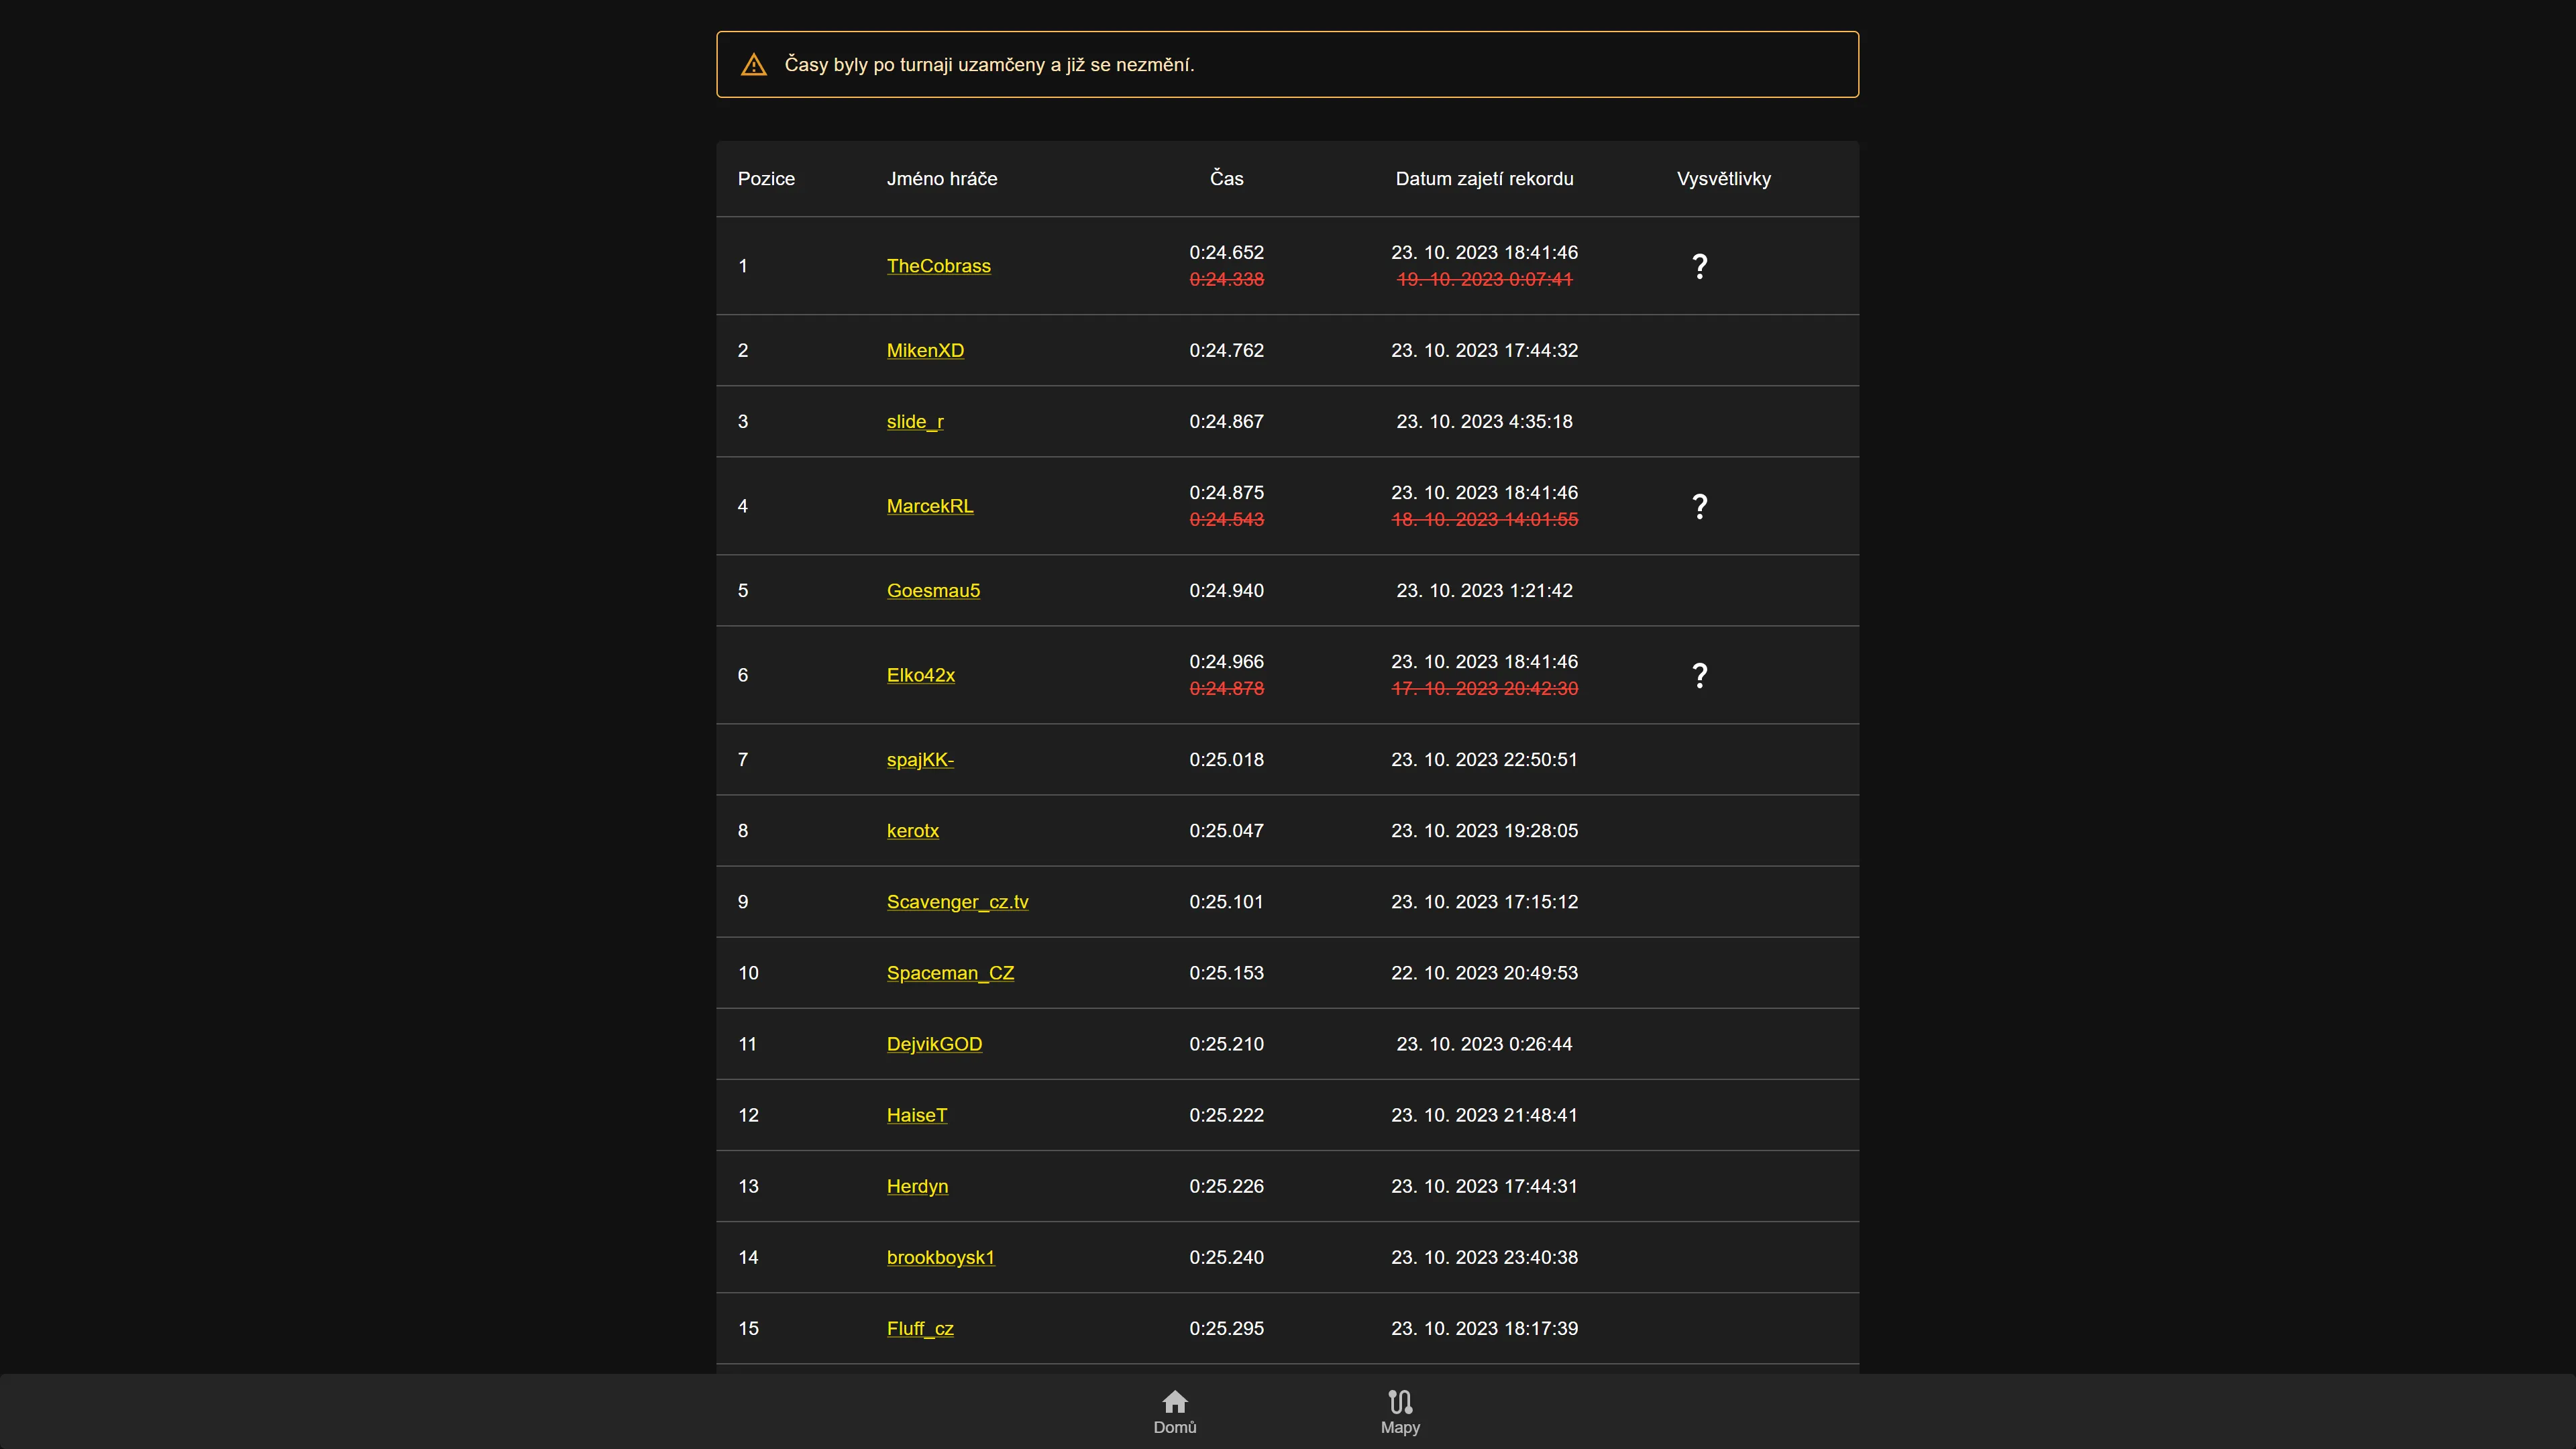2576x1449 pixels.
Task: Select the date 23. 10. 2023 17:15:12
Action: tap(1484, 901)
